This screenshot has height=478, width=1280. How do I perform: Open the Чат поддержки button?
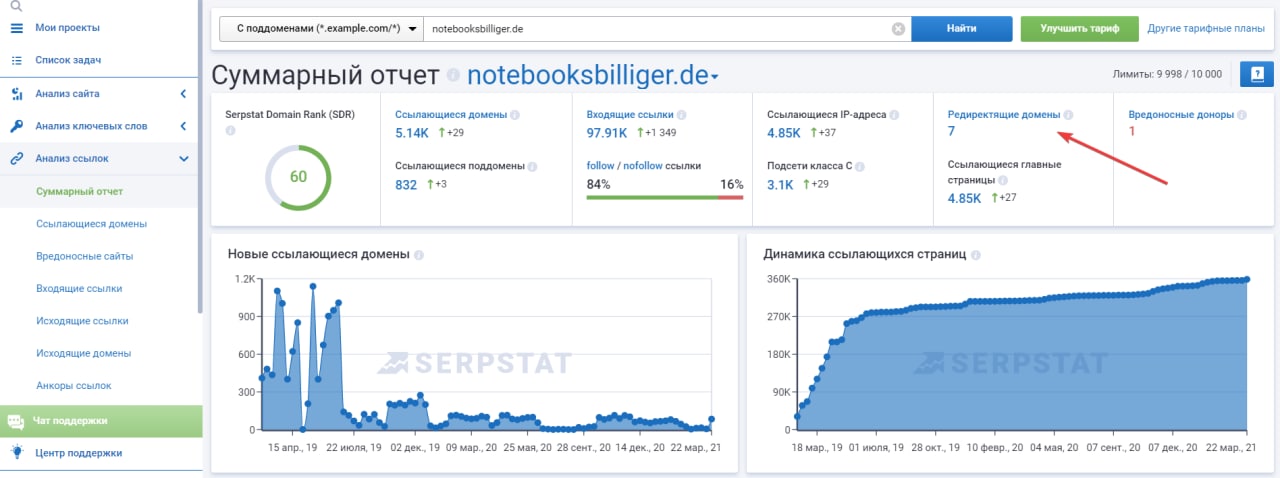pos(101,421)
